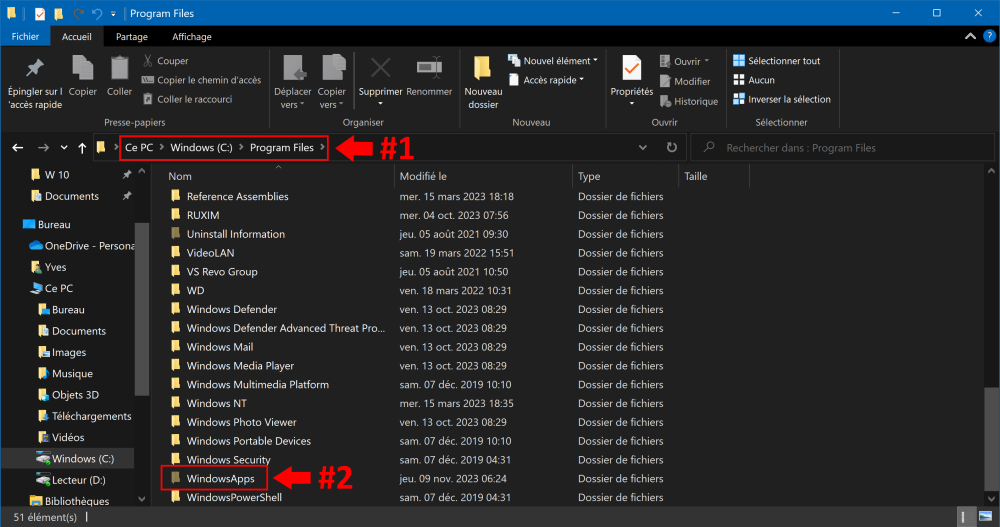Click Modifier in the Ouvrir group

coord(684,81)
